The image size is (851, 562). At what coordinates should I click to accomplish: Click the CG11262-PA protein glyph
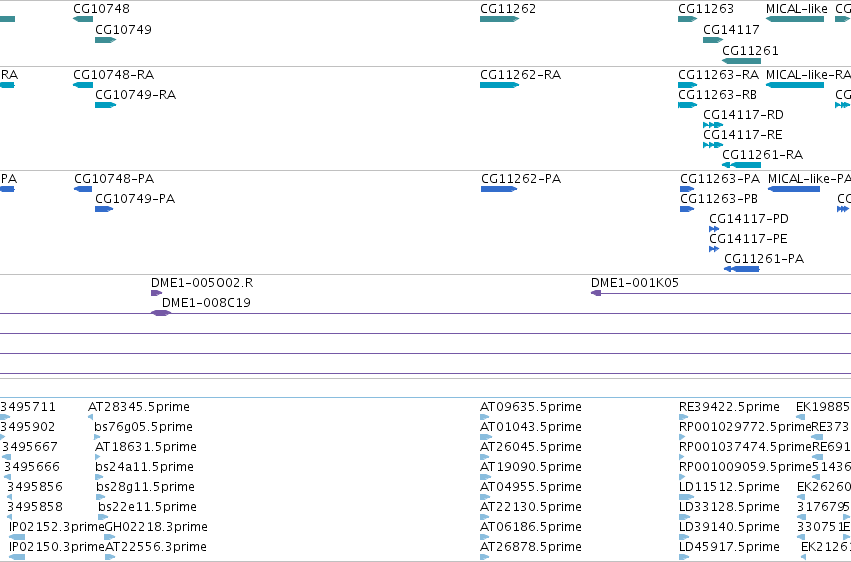(x=499, y=189)
